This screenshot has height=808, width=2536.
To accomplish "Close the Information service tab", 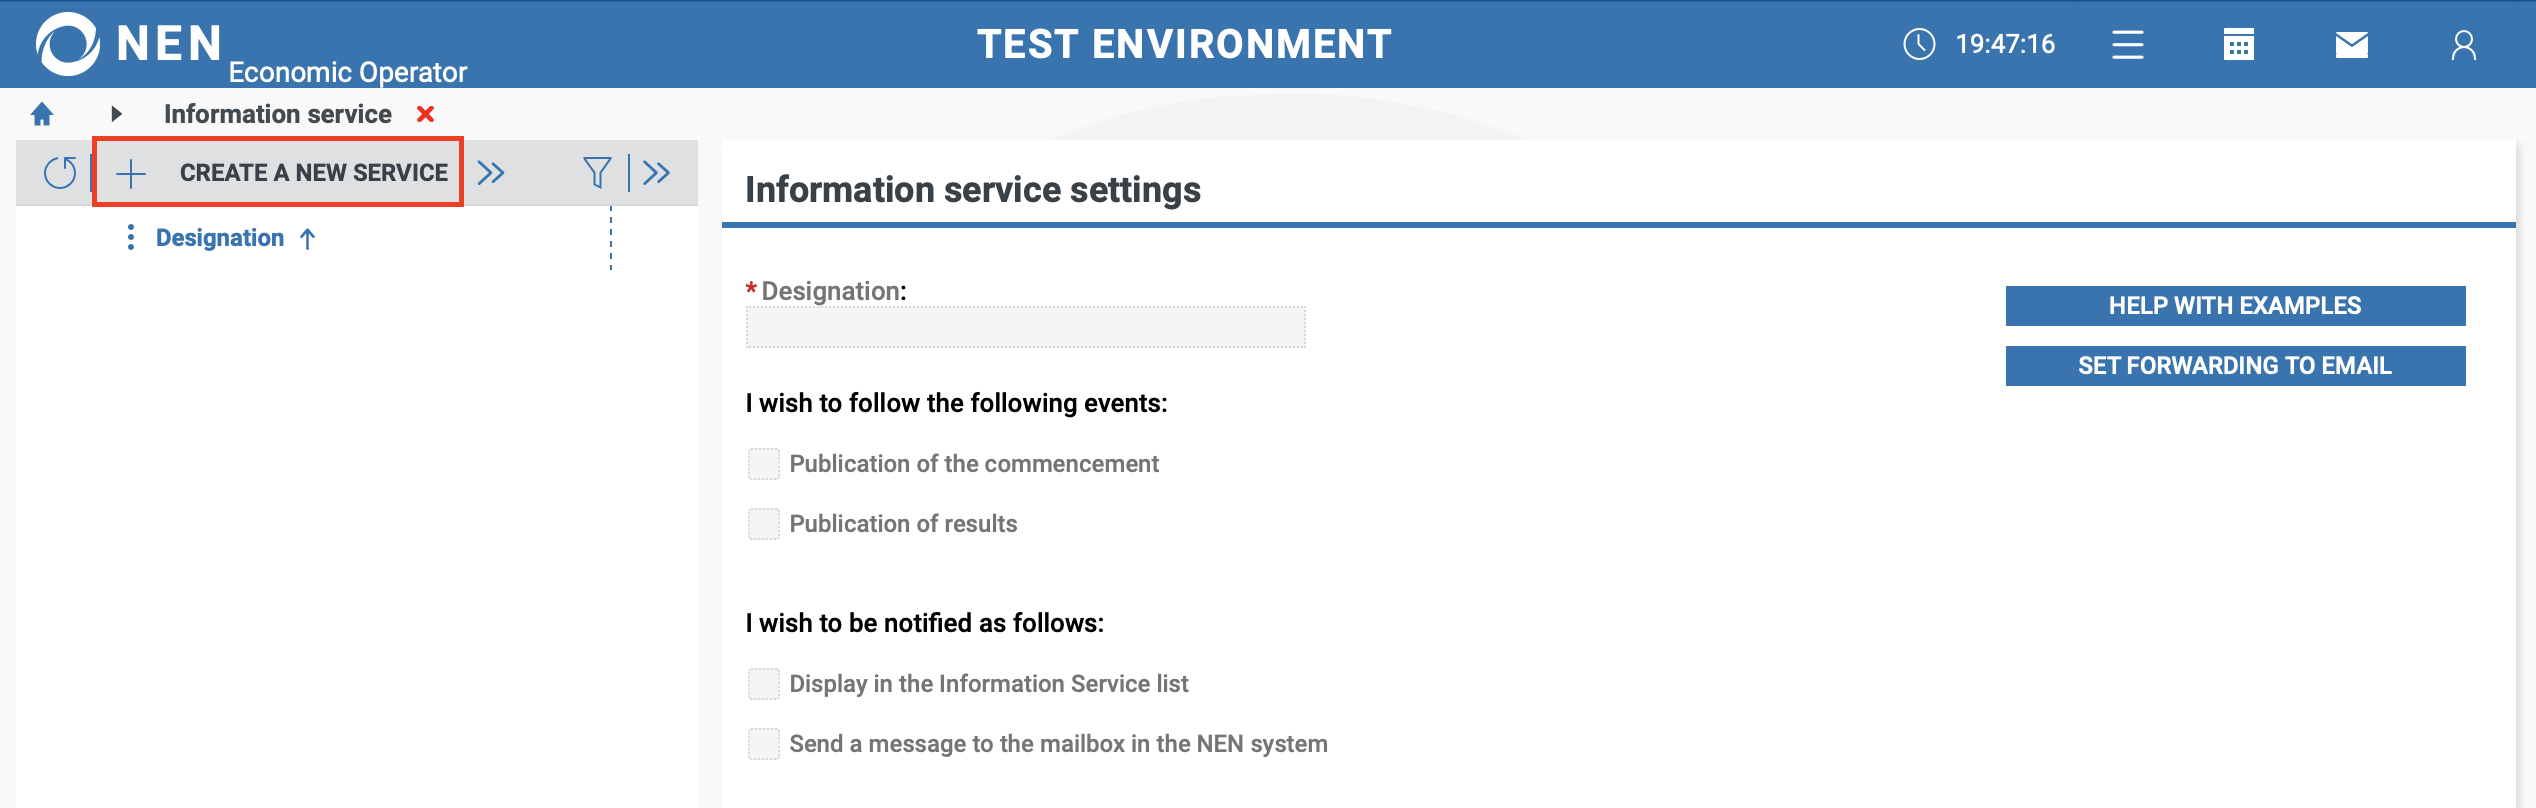I will point(426,114).
